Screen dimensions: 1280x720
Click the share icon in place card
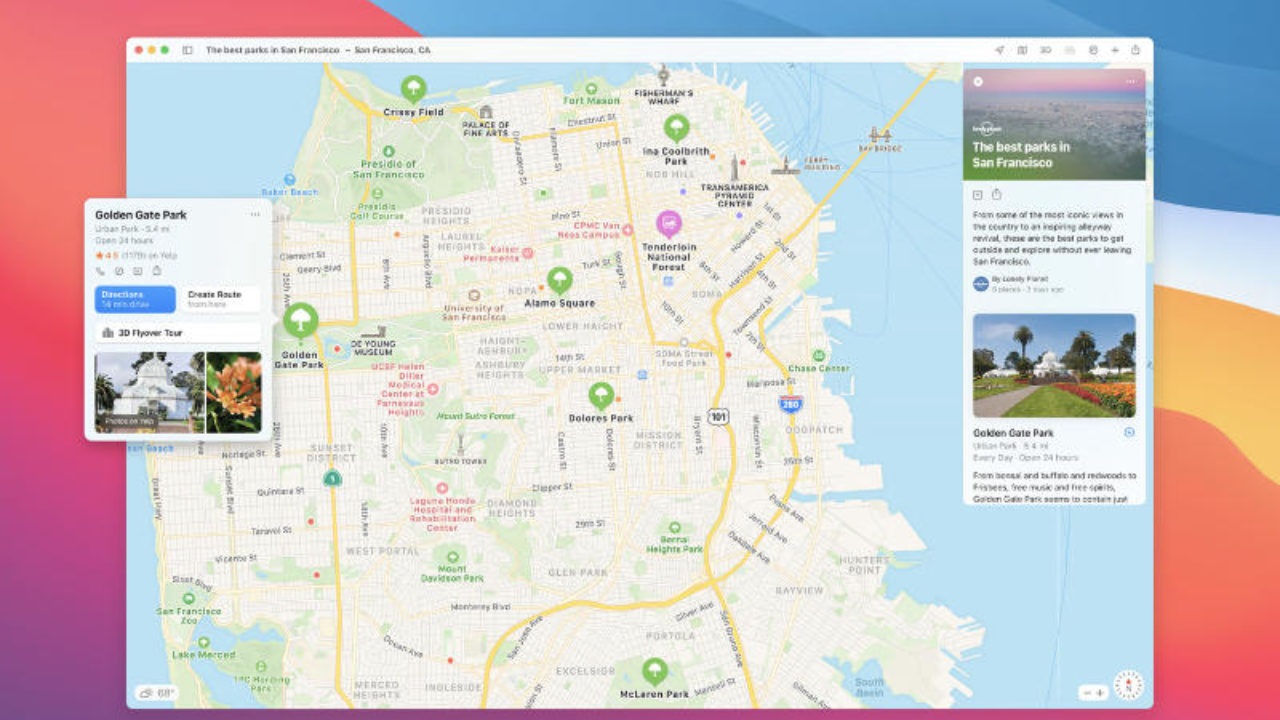pyautogui.click(x=157, y=271)
